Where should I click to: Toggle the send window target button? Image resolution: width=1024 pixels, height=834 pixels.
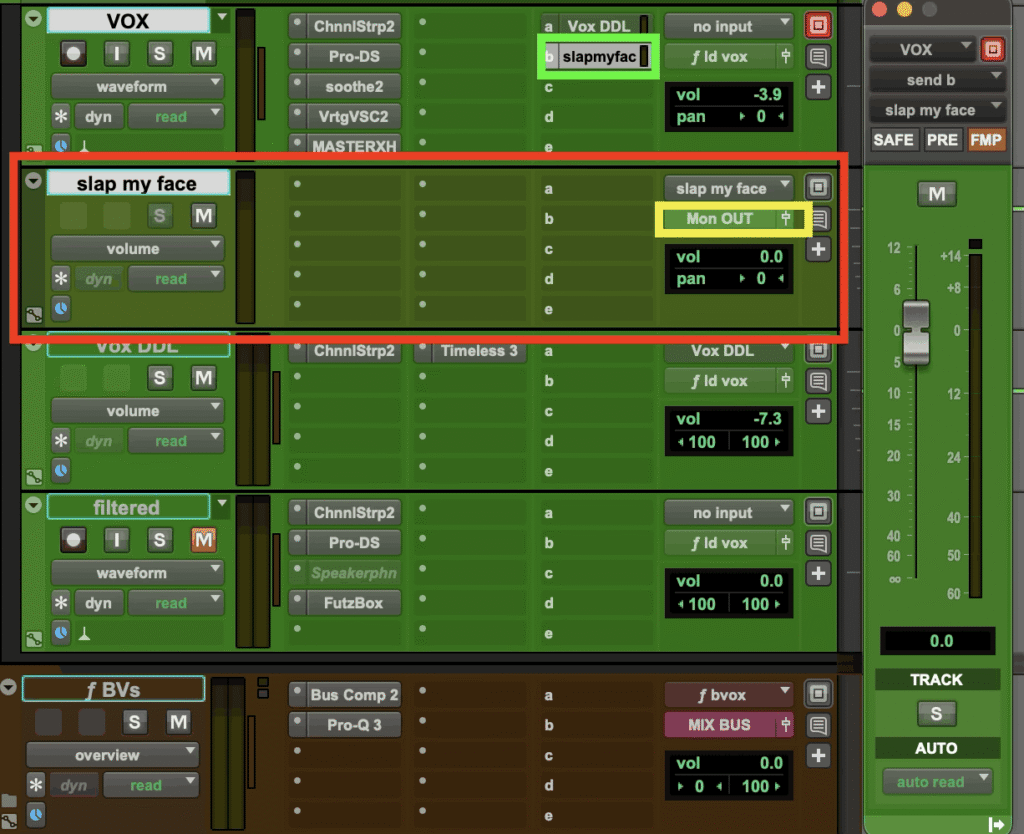(993, 50)
